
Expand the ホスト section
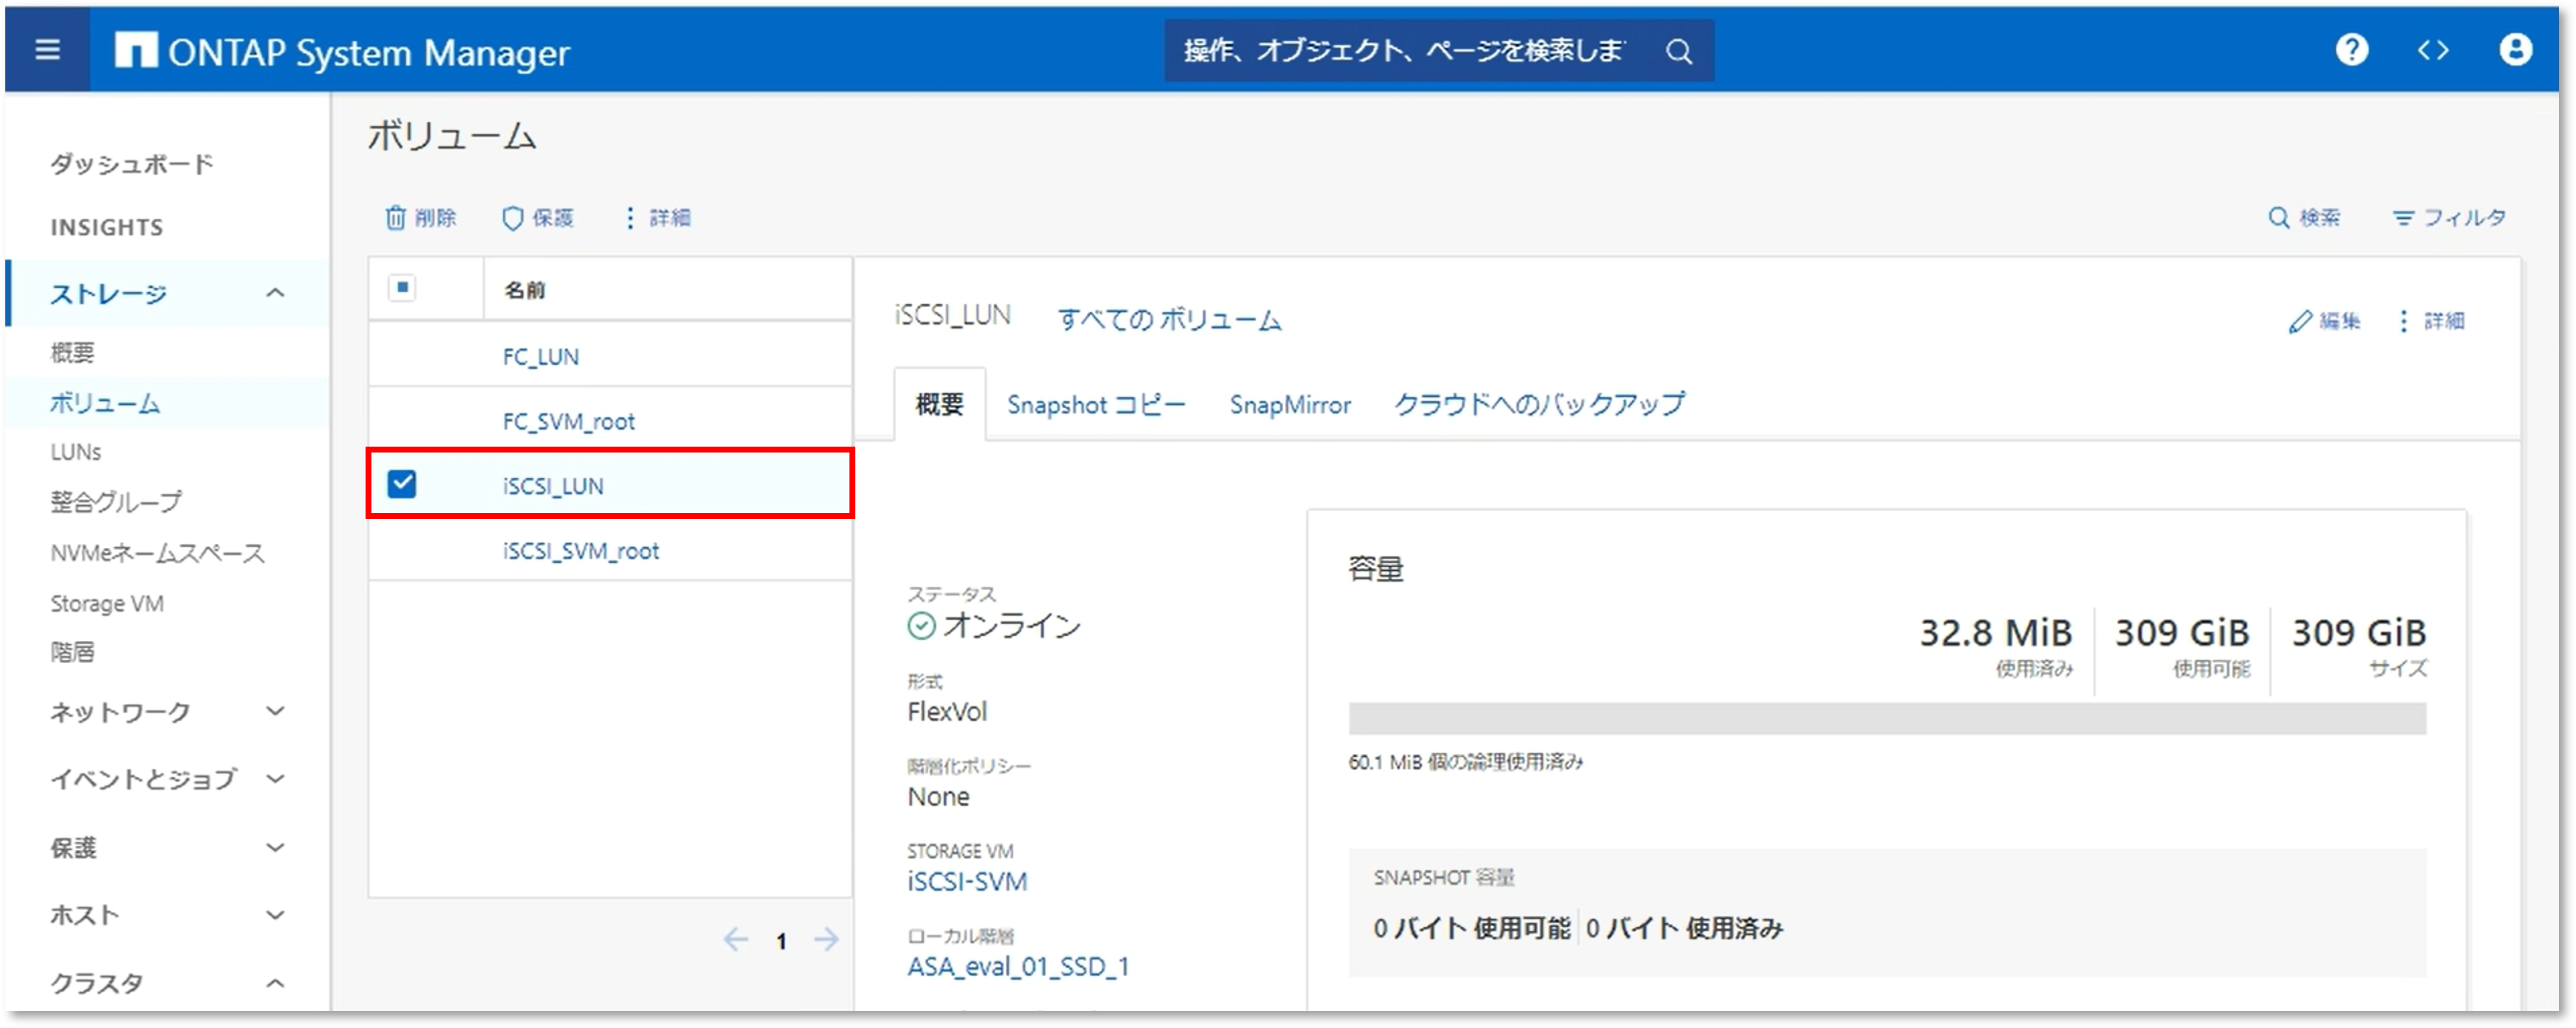(275, 915)
